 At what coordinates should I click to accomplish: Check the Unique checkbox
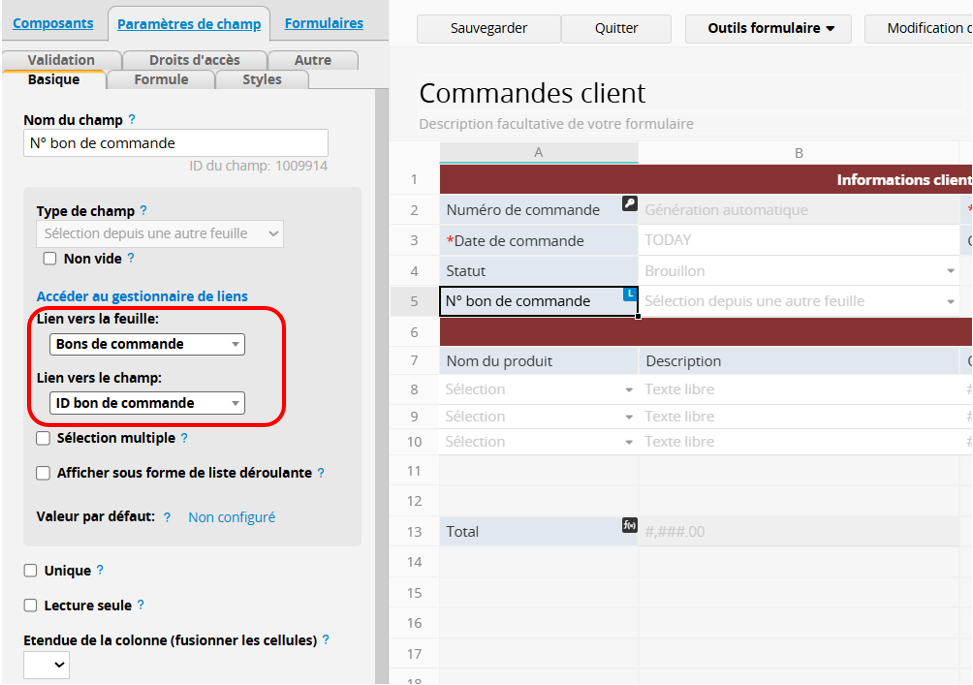tap(30, 571)
